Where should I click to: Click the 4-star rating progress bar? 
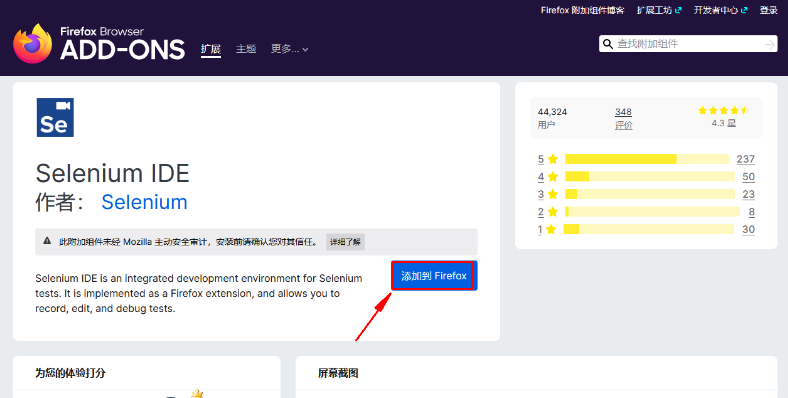coord(650,176)
